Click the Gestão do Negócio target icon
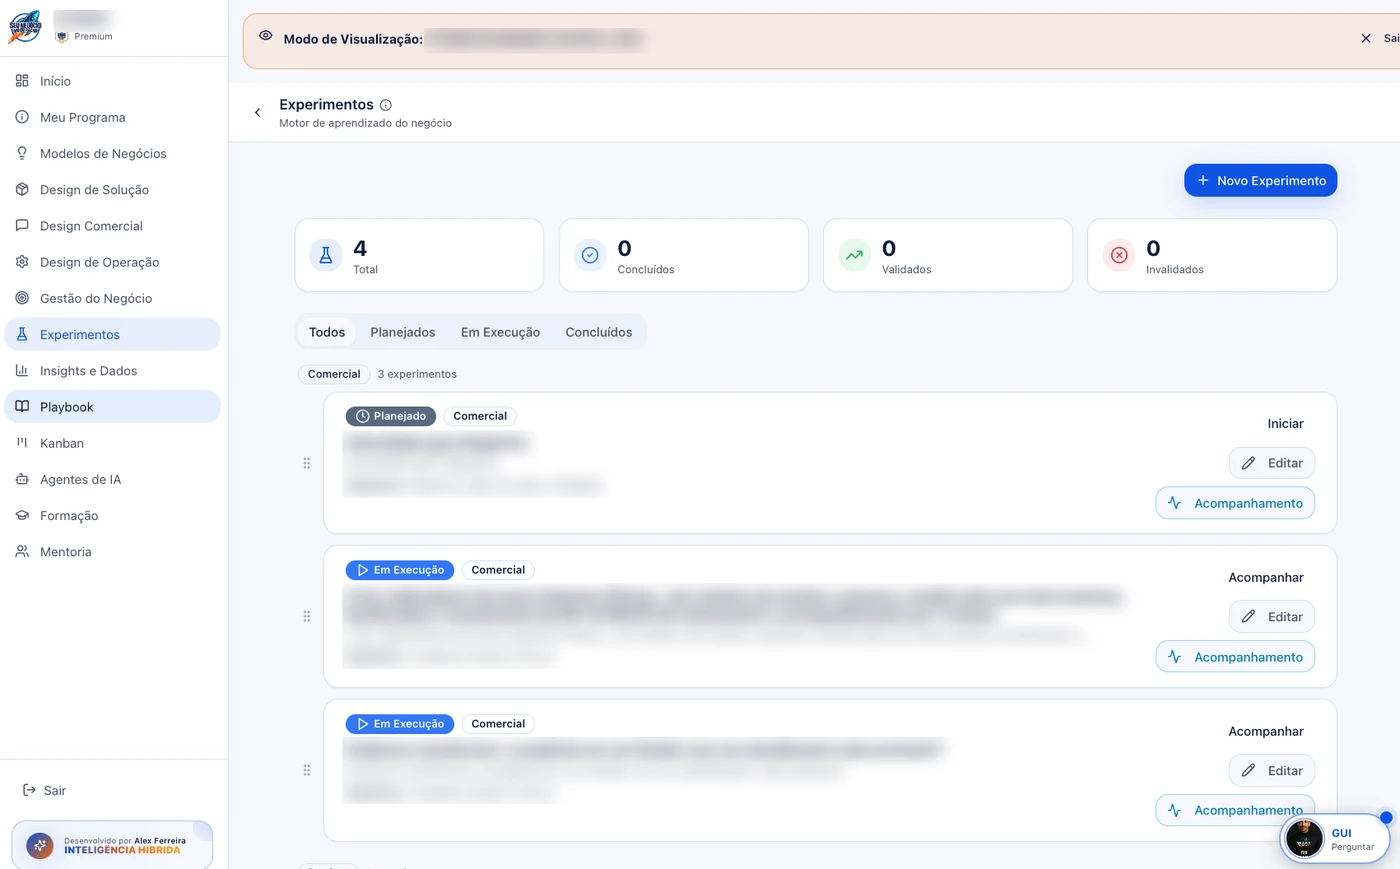This screenshot has width=1400, height=869. coord(22,298)
